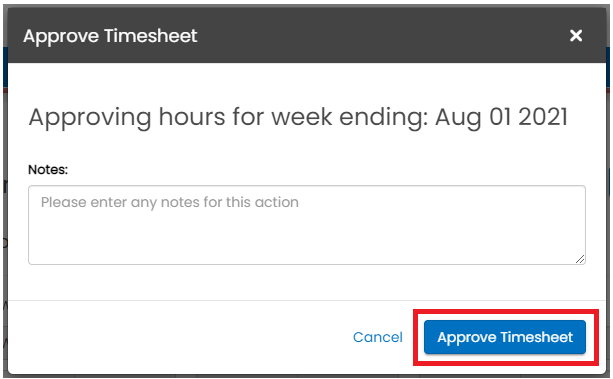Click the dark dialog header bar
Image resolution: width=613 pixels, height=379 pixels.
coord(307,36)
